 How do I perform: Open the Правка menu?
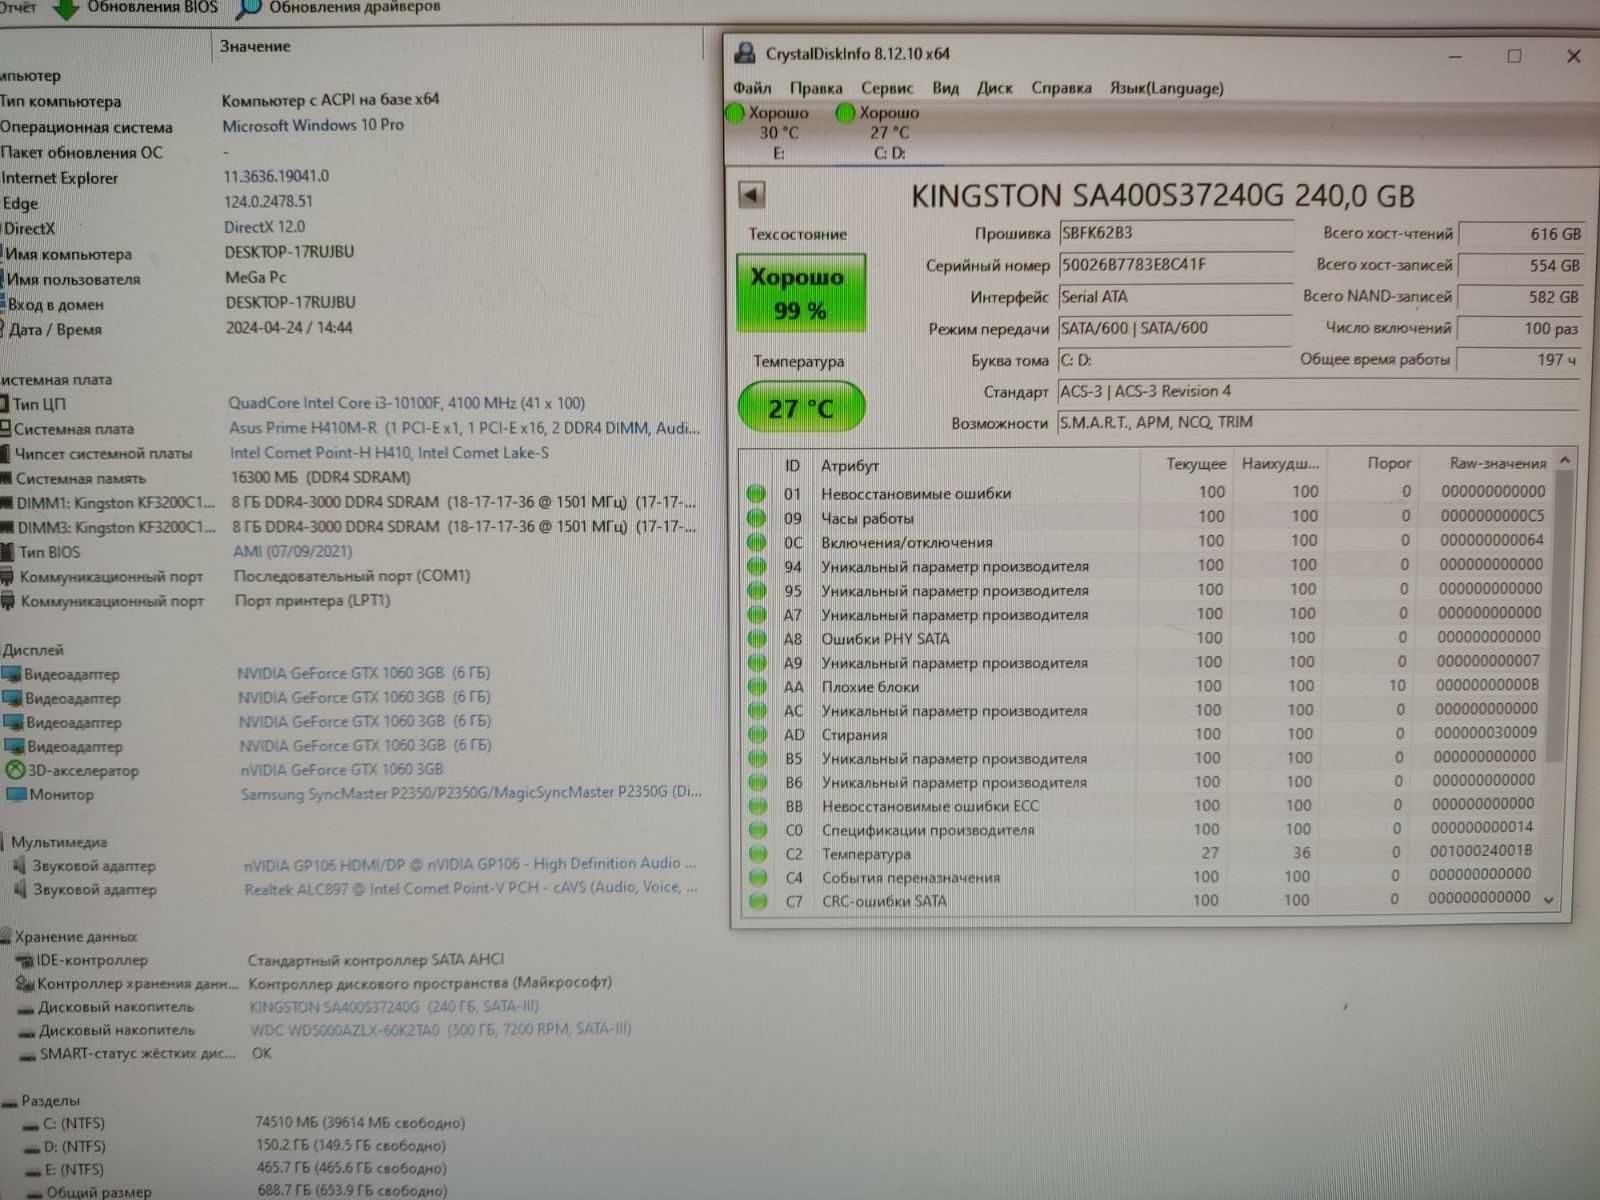[816, 88]
